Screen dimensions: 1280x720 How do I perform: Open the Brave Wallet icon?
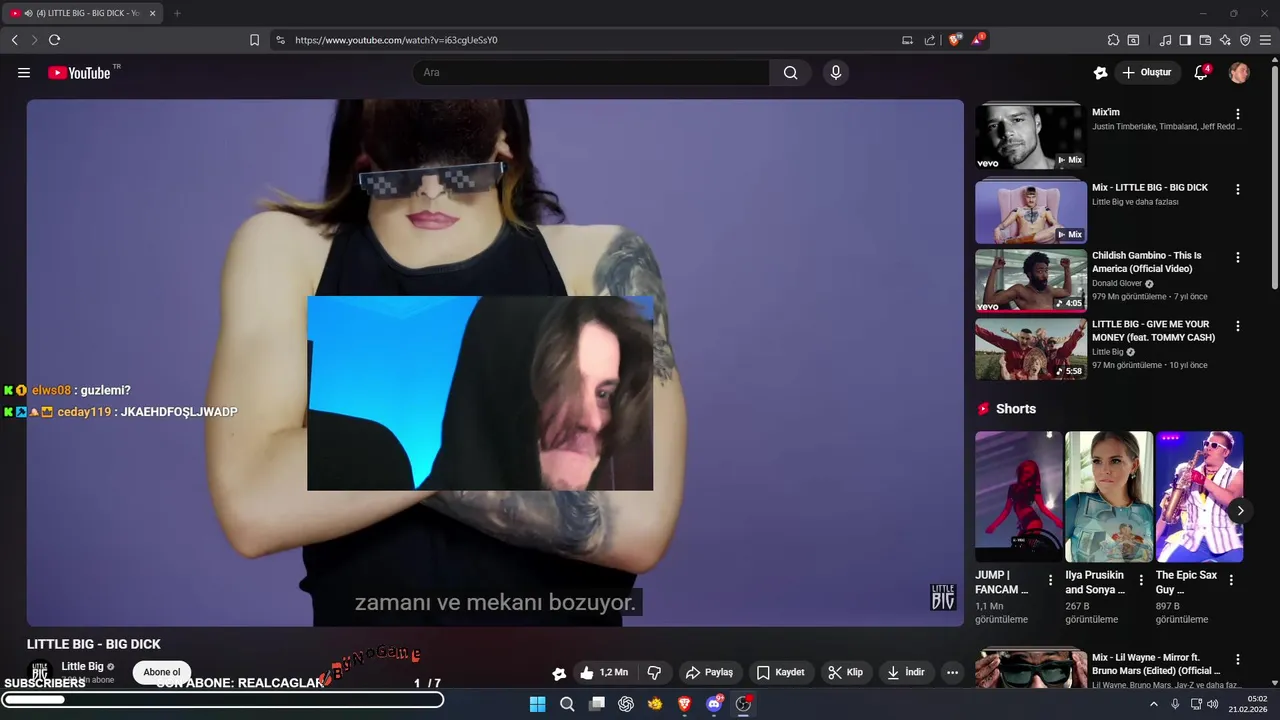tap(1205, 40)
